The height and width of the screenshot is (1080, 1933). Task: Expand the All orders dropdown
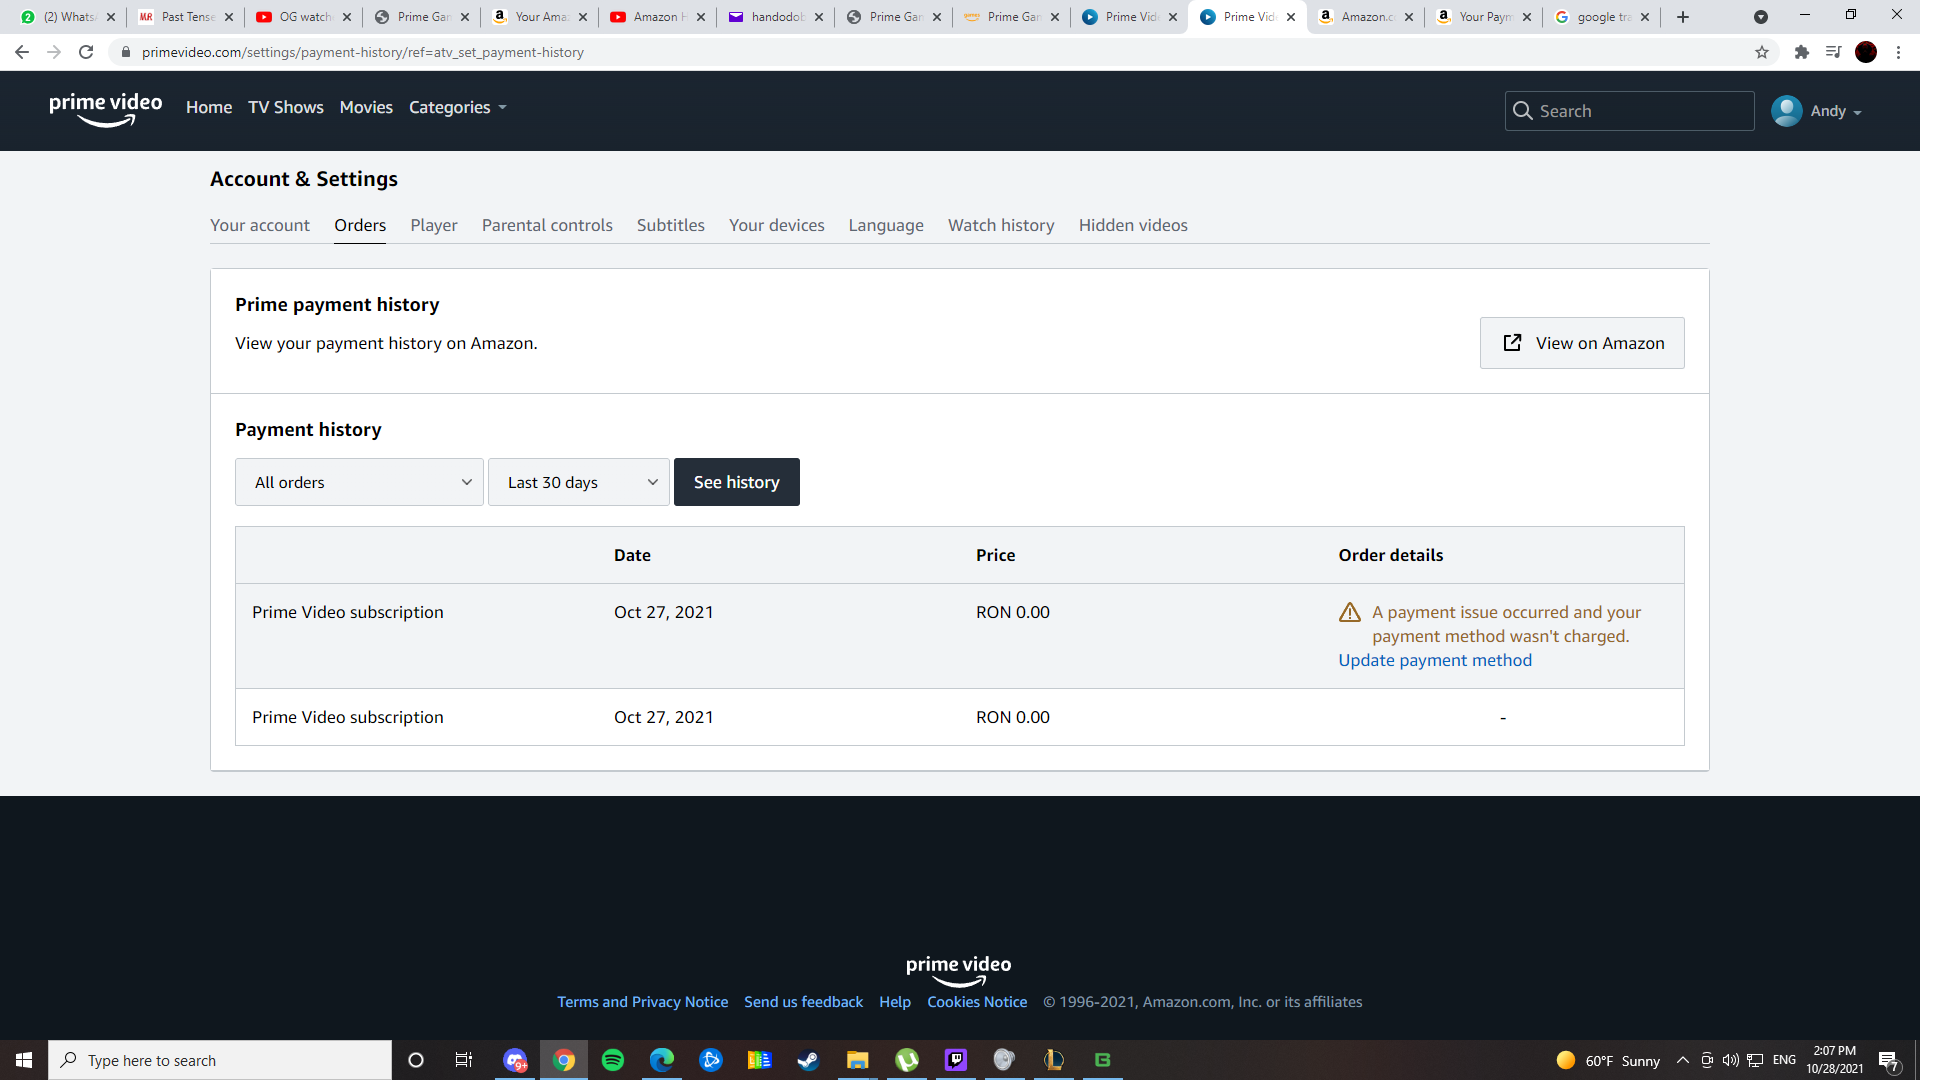359,482
